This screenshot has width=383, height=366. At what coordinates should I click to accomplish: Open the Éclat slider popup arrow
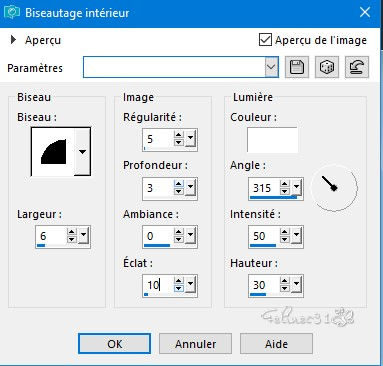point(190,285)
